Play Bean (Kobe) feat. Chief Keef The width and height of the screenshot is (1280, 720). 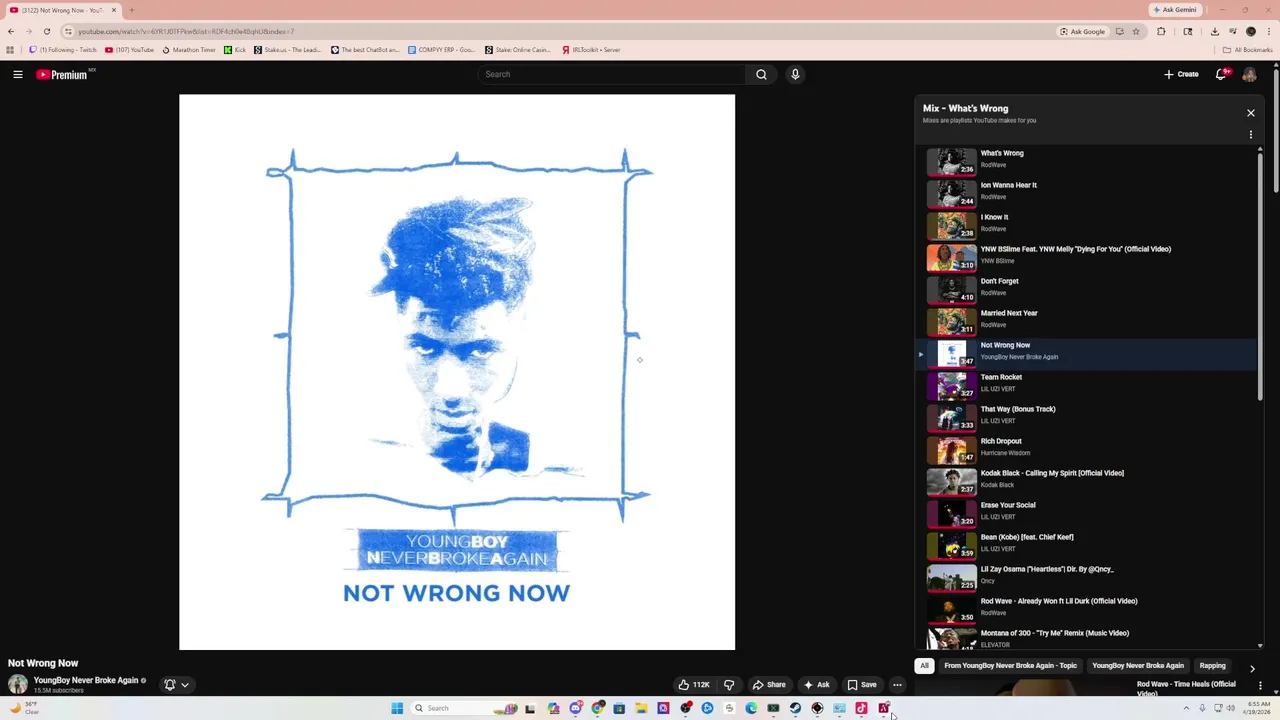(x=1087, y=545)
